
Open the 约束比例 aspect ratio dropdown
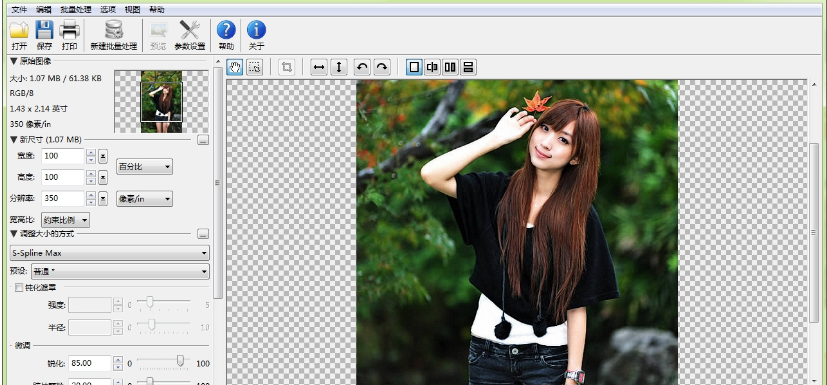point(65,220)
